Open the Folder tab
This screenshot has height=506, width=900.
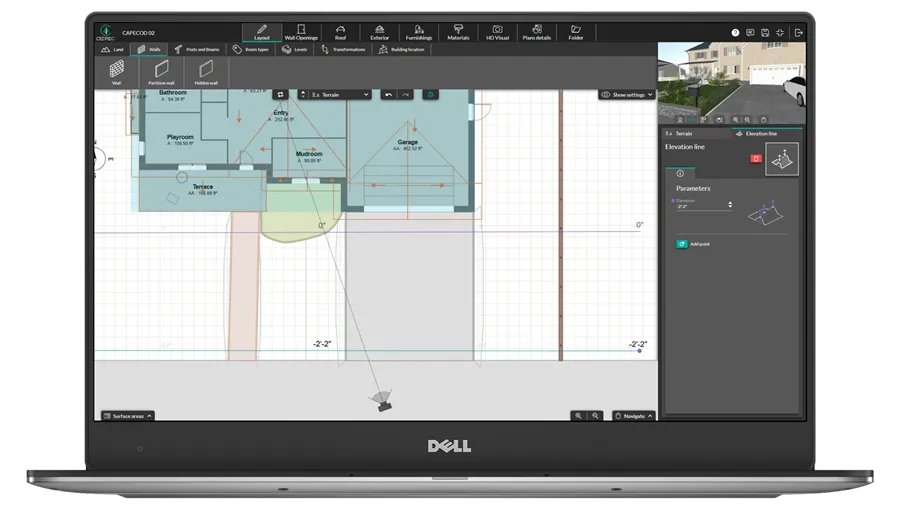click(576, 32)
